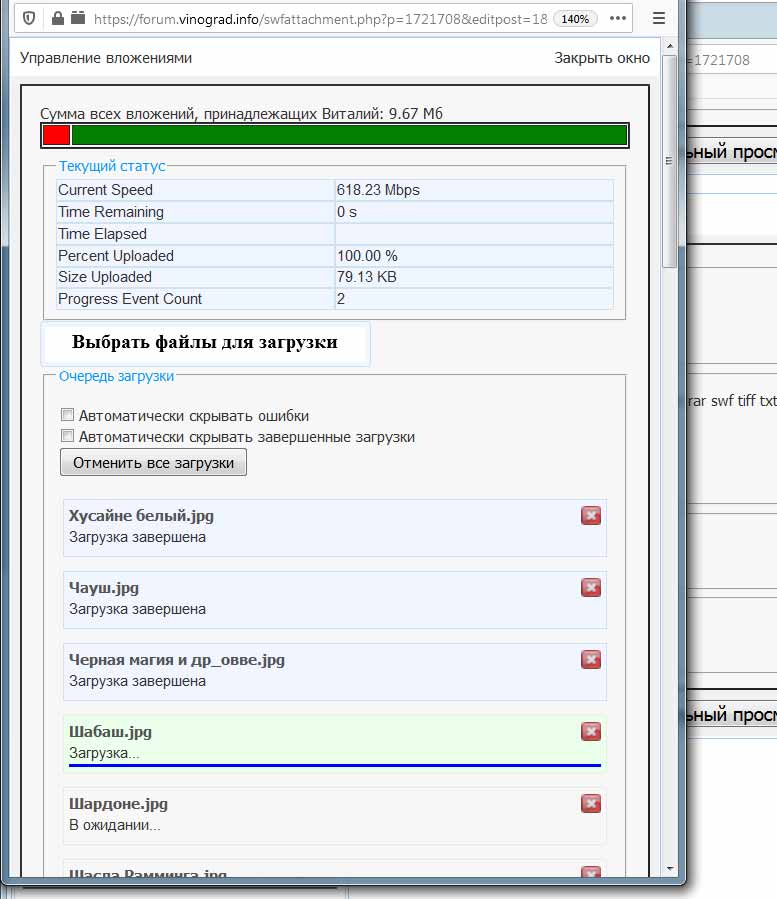Image resolution: width=777 pixels, height=899 pixels.
Task: Cancel the Шабаш.jpg upload
Action: click(x=591, y=732)
